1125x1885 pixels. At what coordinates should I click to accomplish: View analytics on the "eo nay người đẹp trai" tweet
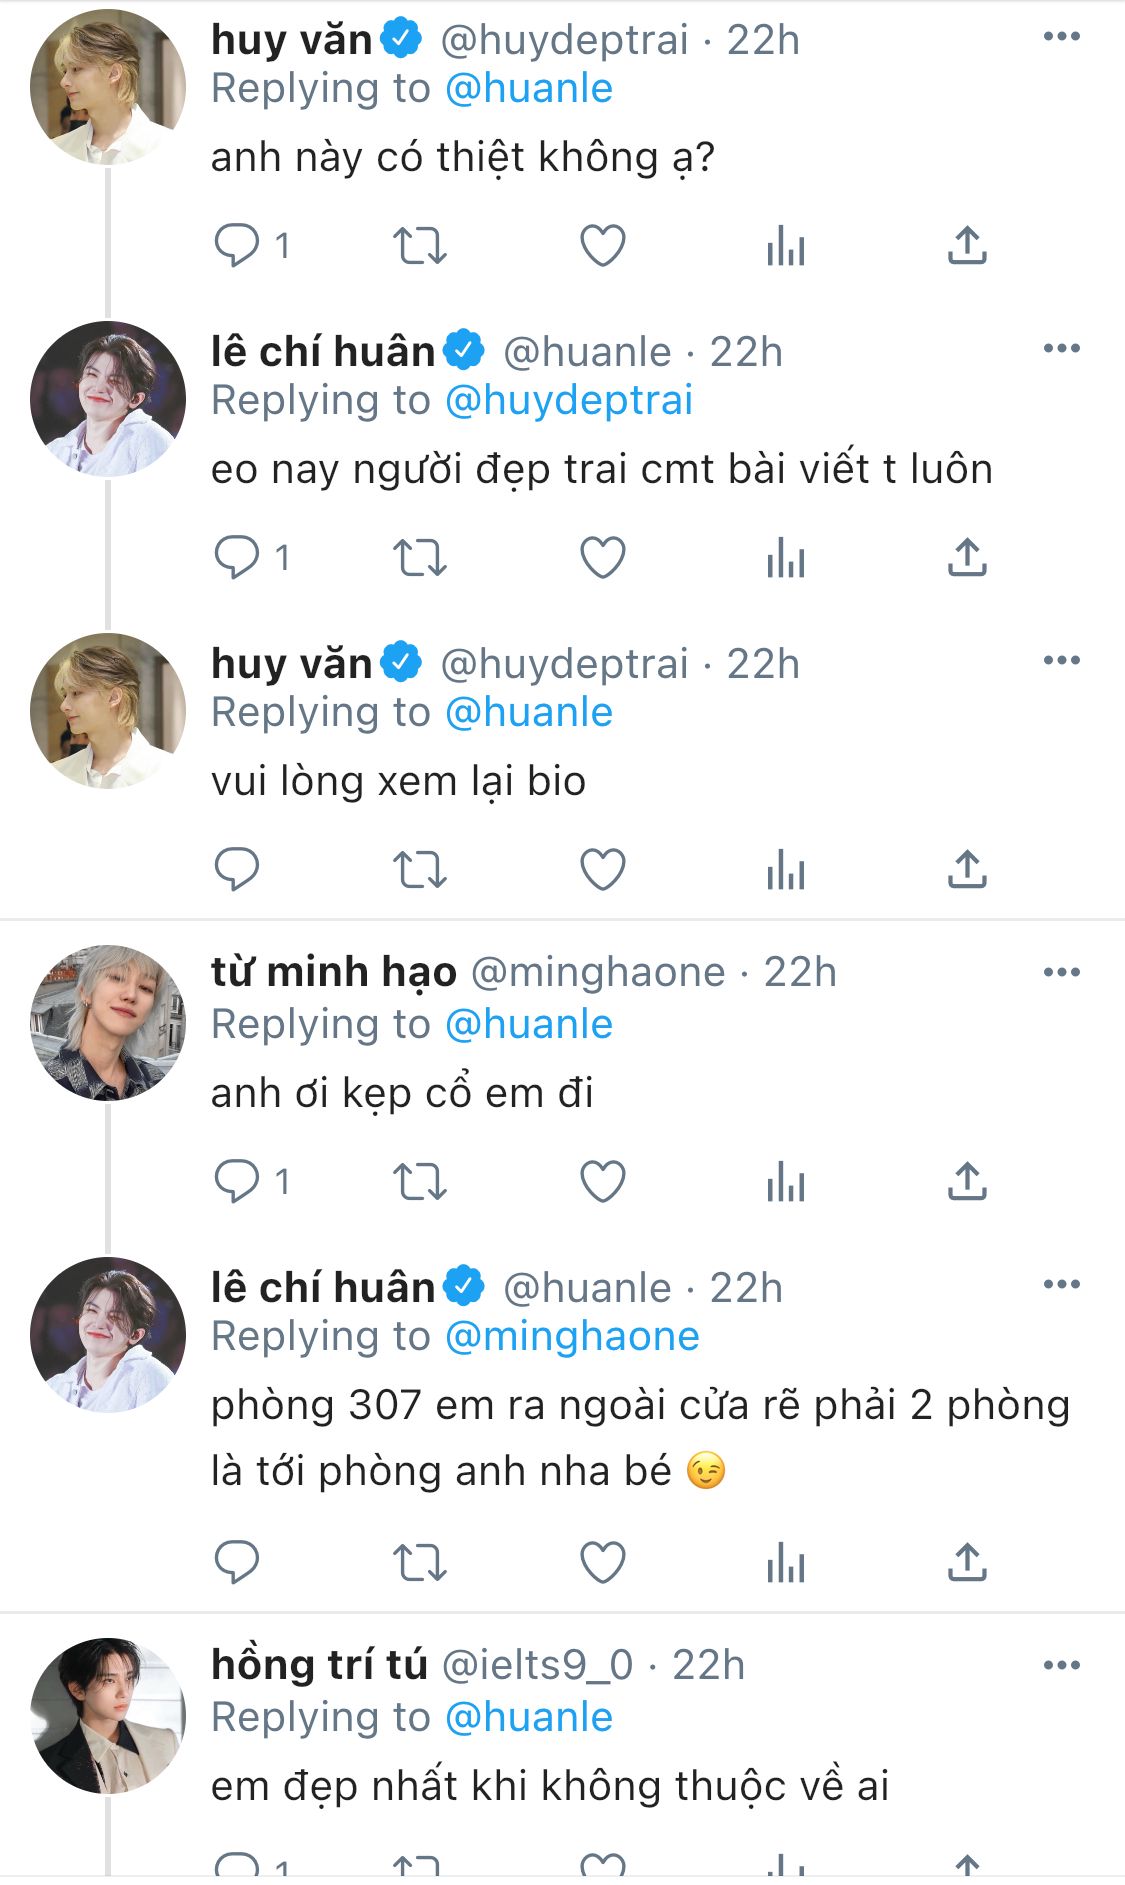pyautogui.click(x=786, y=557)
